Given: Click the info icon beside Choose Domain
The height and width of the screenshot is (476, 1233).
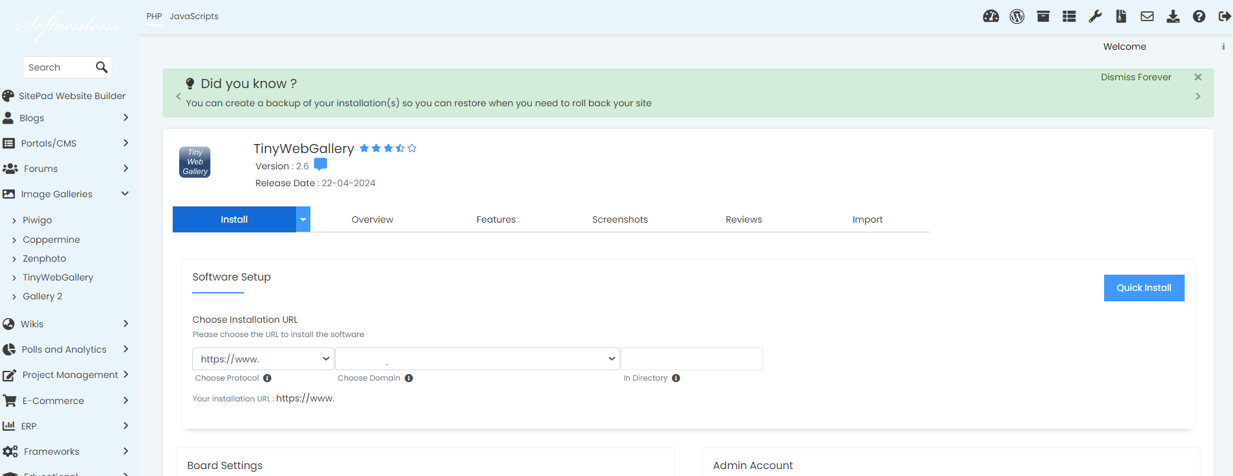Looking at the screenshot, I should click(x=409, y=378).
